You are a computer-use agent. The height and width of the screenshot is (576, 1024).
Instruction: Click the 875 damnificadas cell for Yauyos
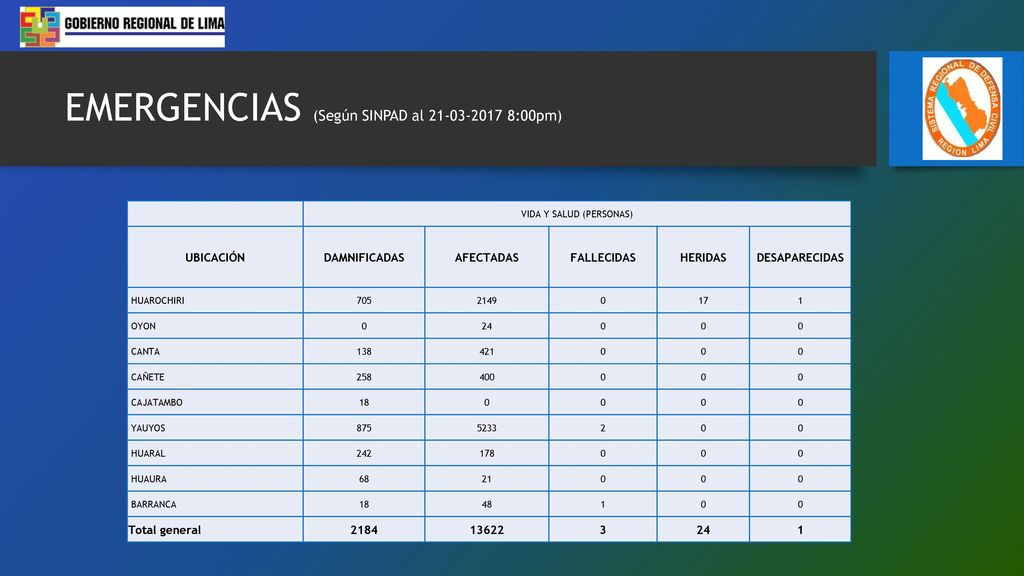click(x=364, y=428)
